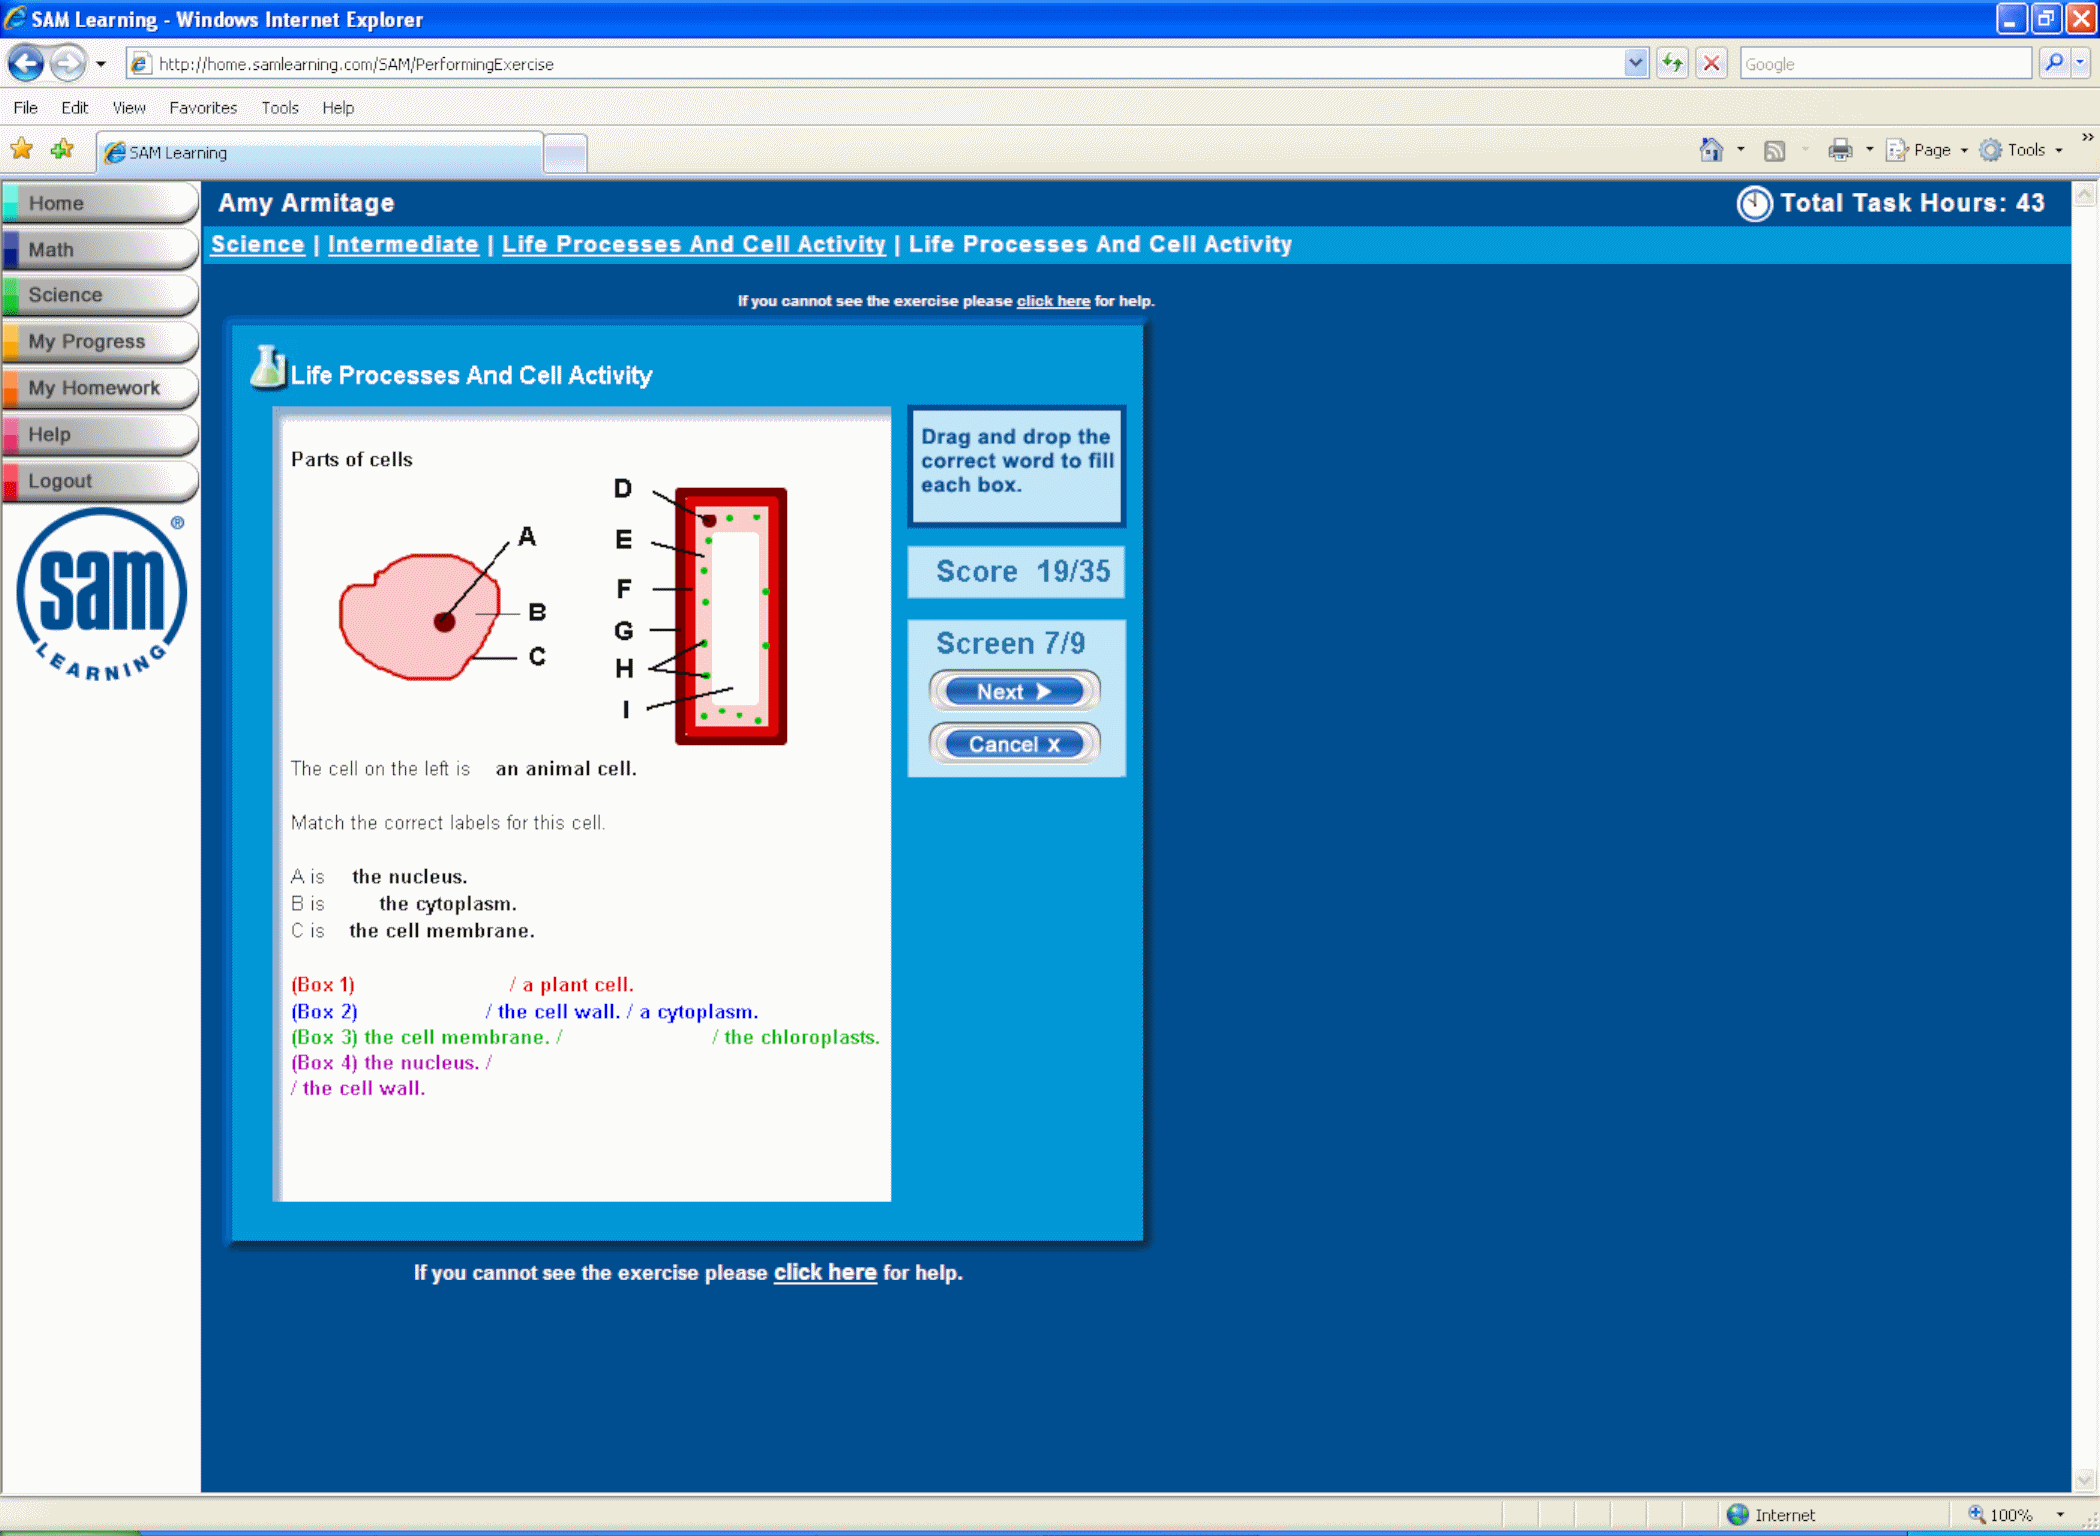The width and height of the screenshot is (2100, 1536).
Task: Click the Stop loading X icon
Action: pos(1712,64)
